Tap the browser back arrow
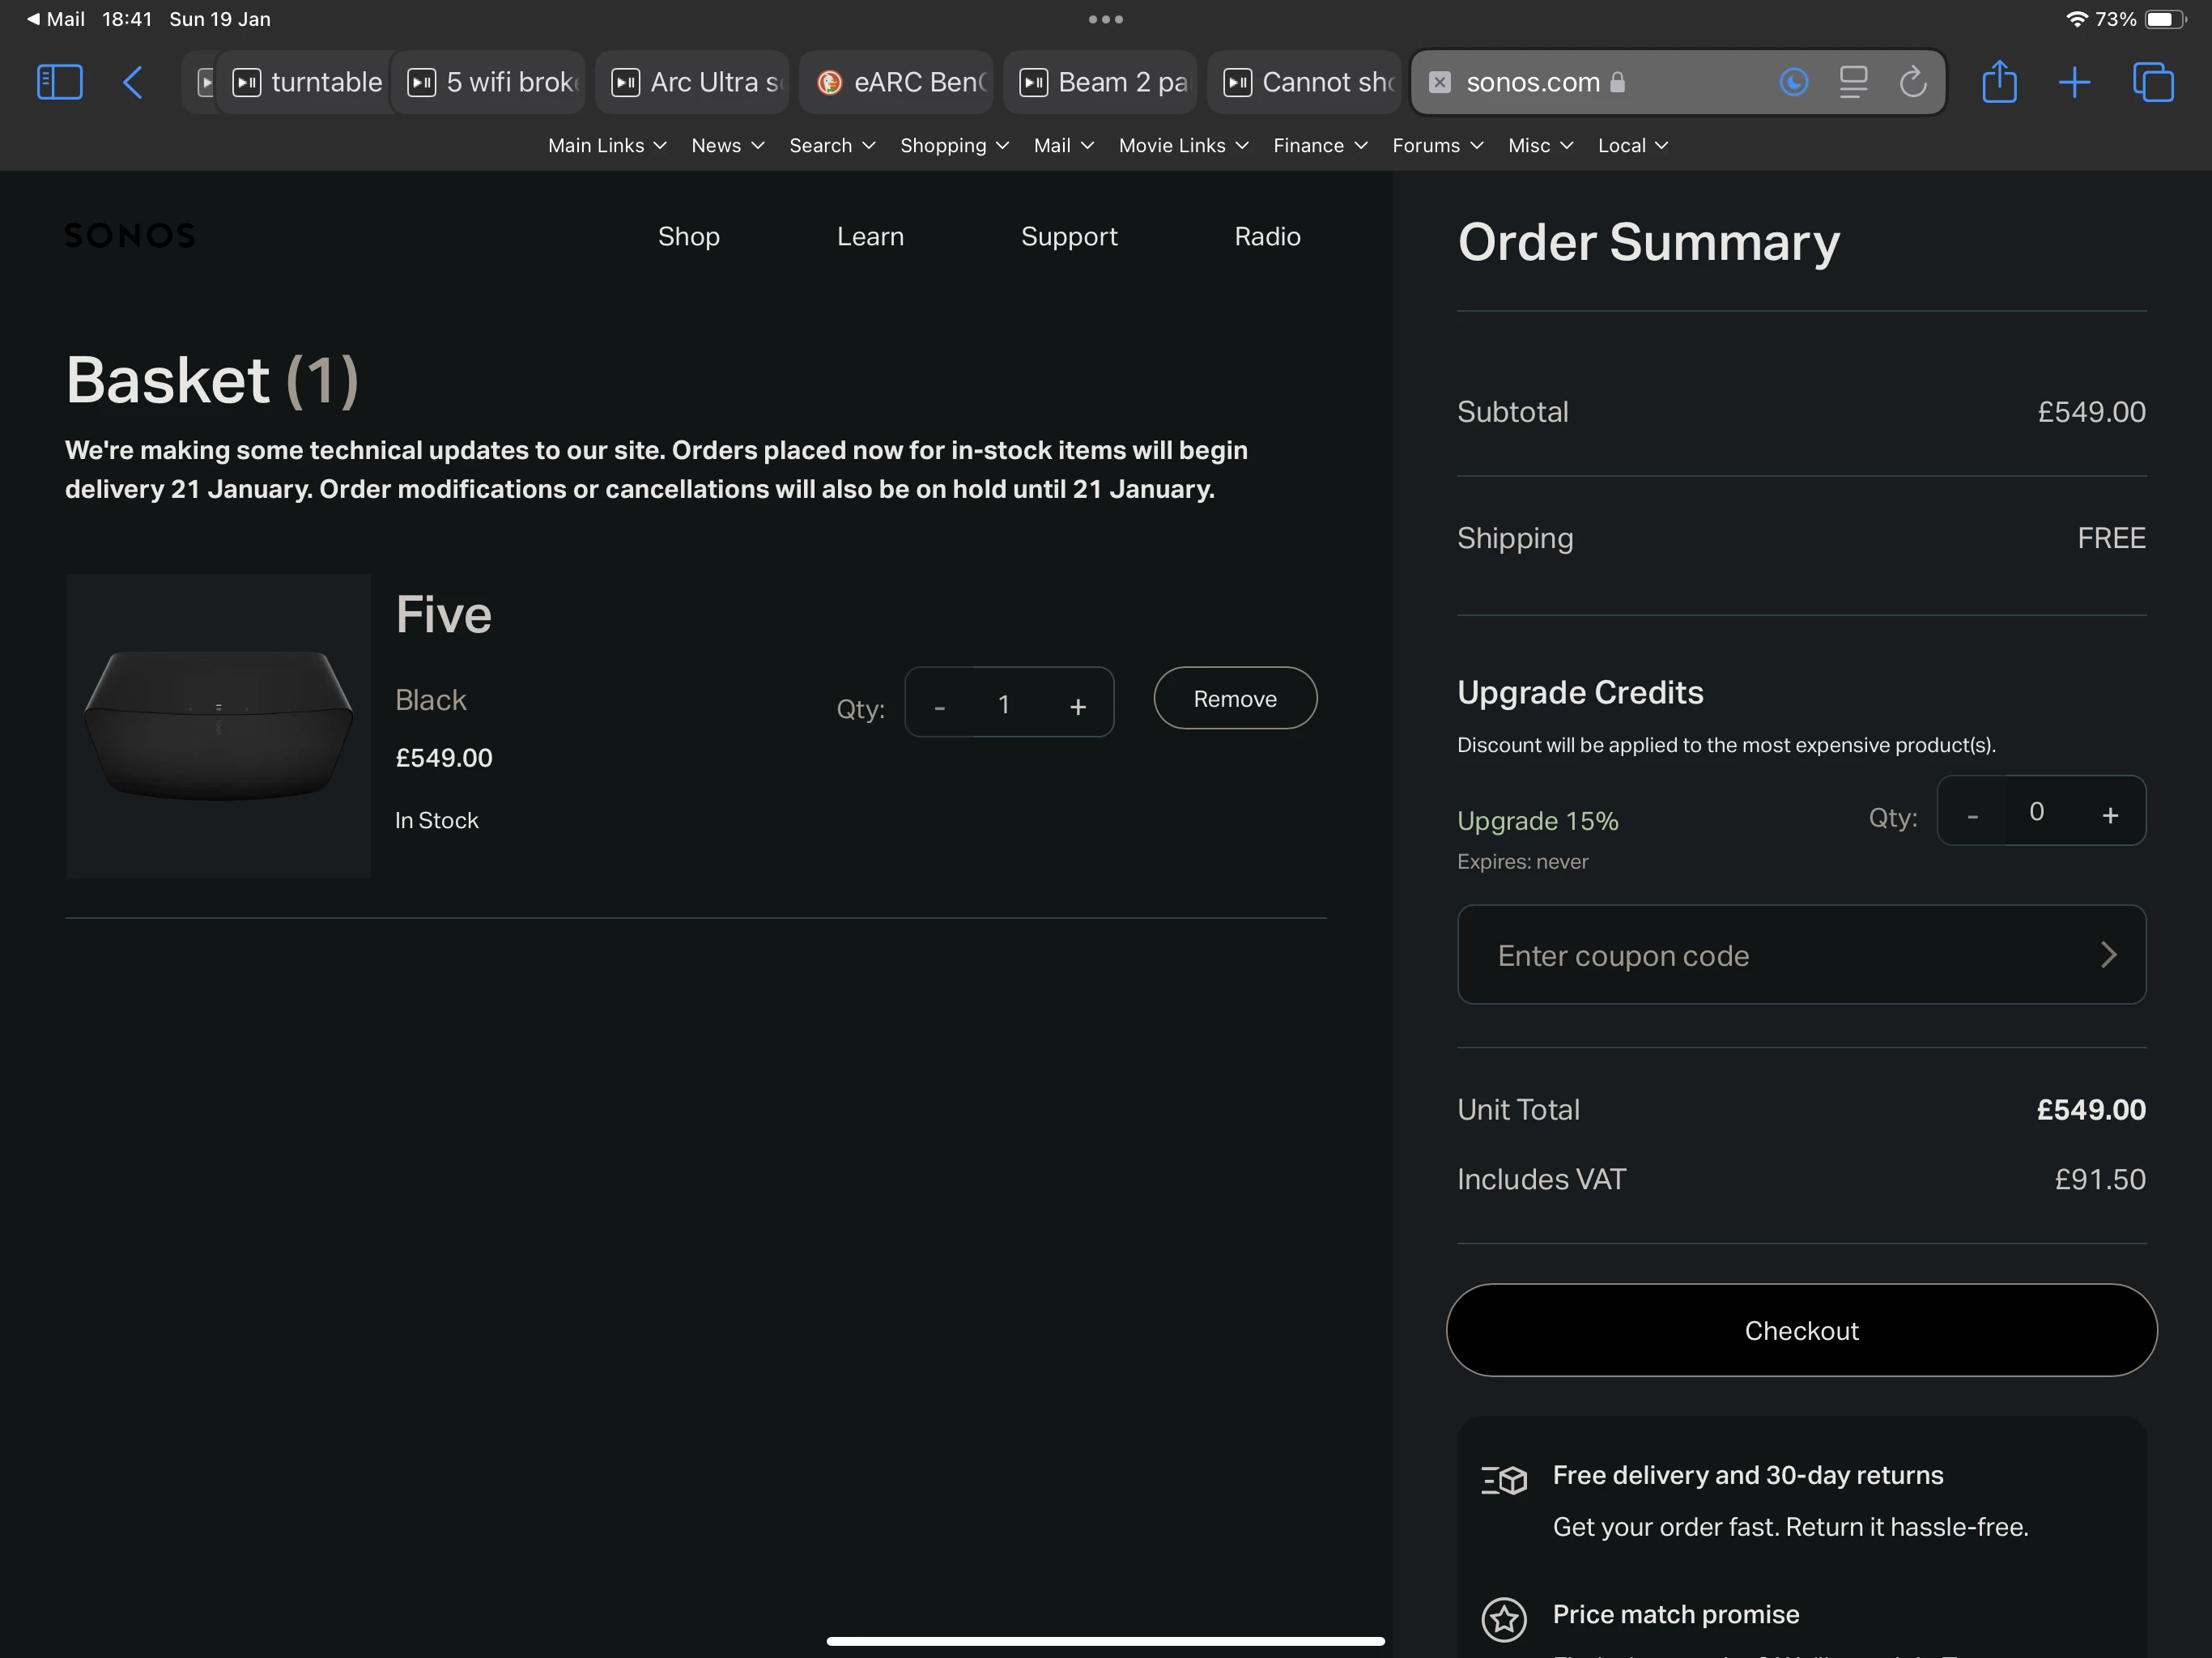Image resolution: width=2212 pixels, height=1658 pixels. pos(133,82)
